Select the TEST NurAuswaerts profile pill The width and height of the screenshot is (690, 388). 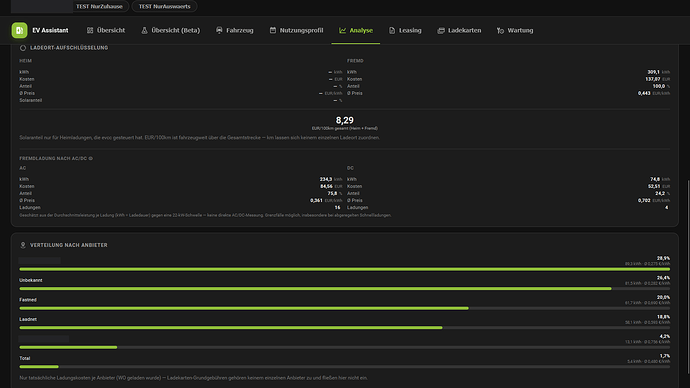pos(165,6)
